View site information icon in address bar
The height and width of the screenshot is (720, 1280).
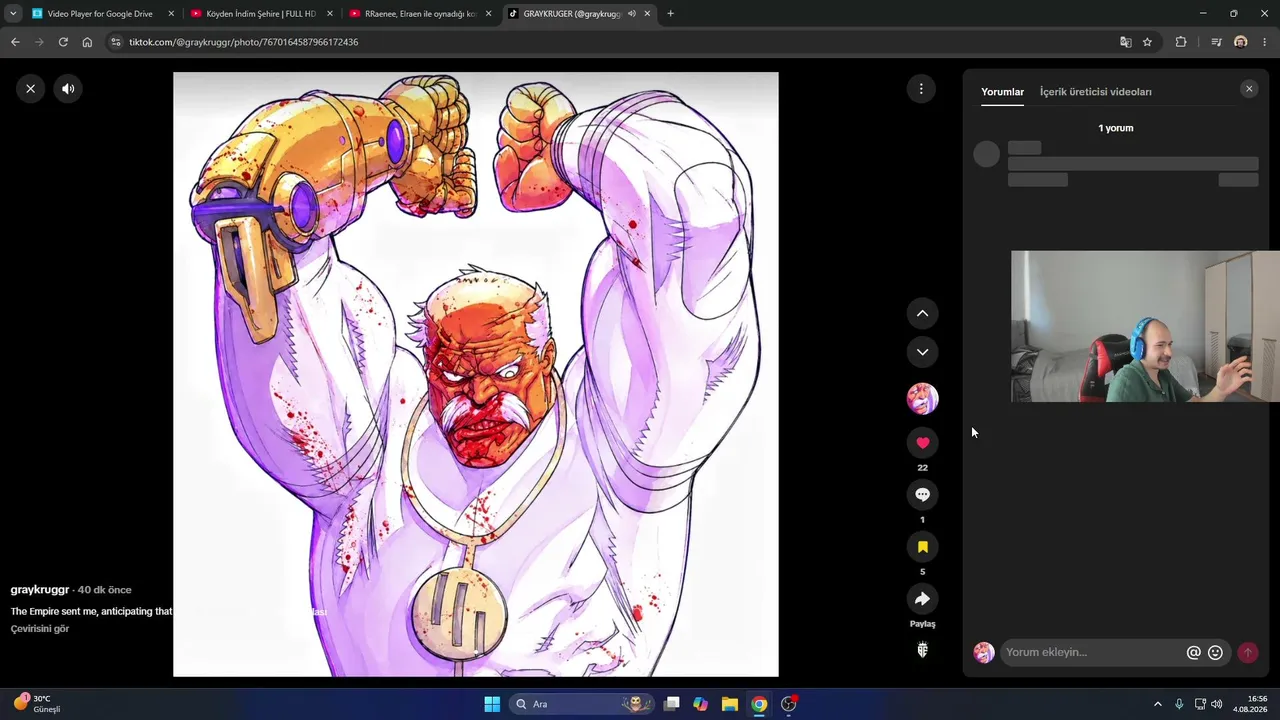point(116,42)
